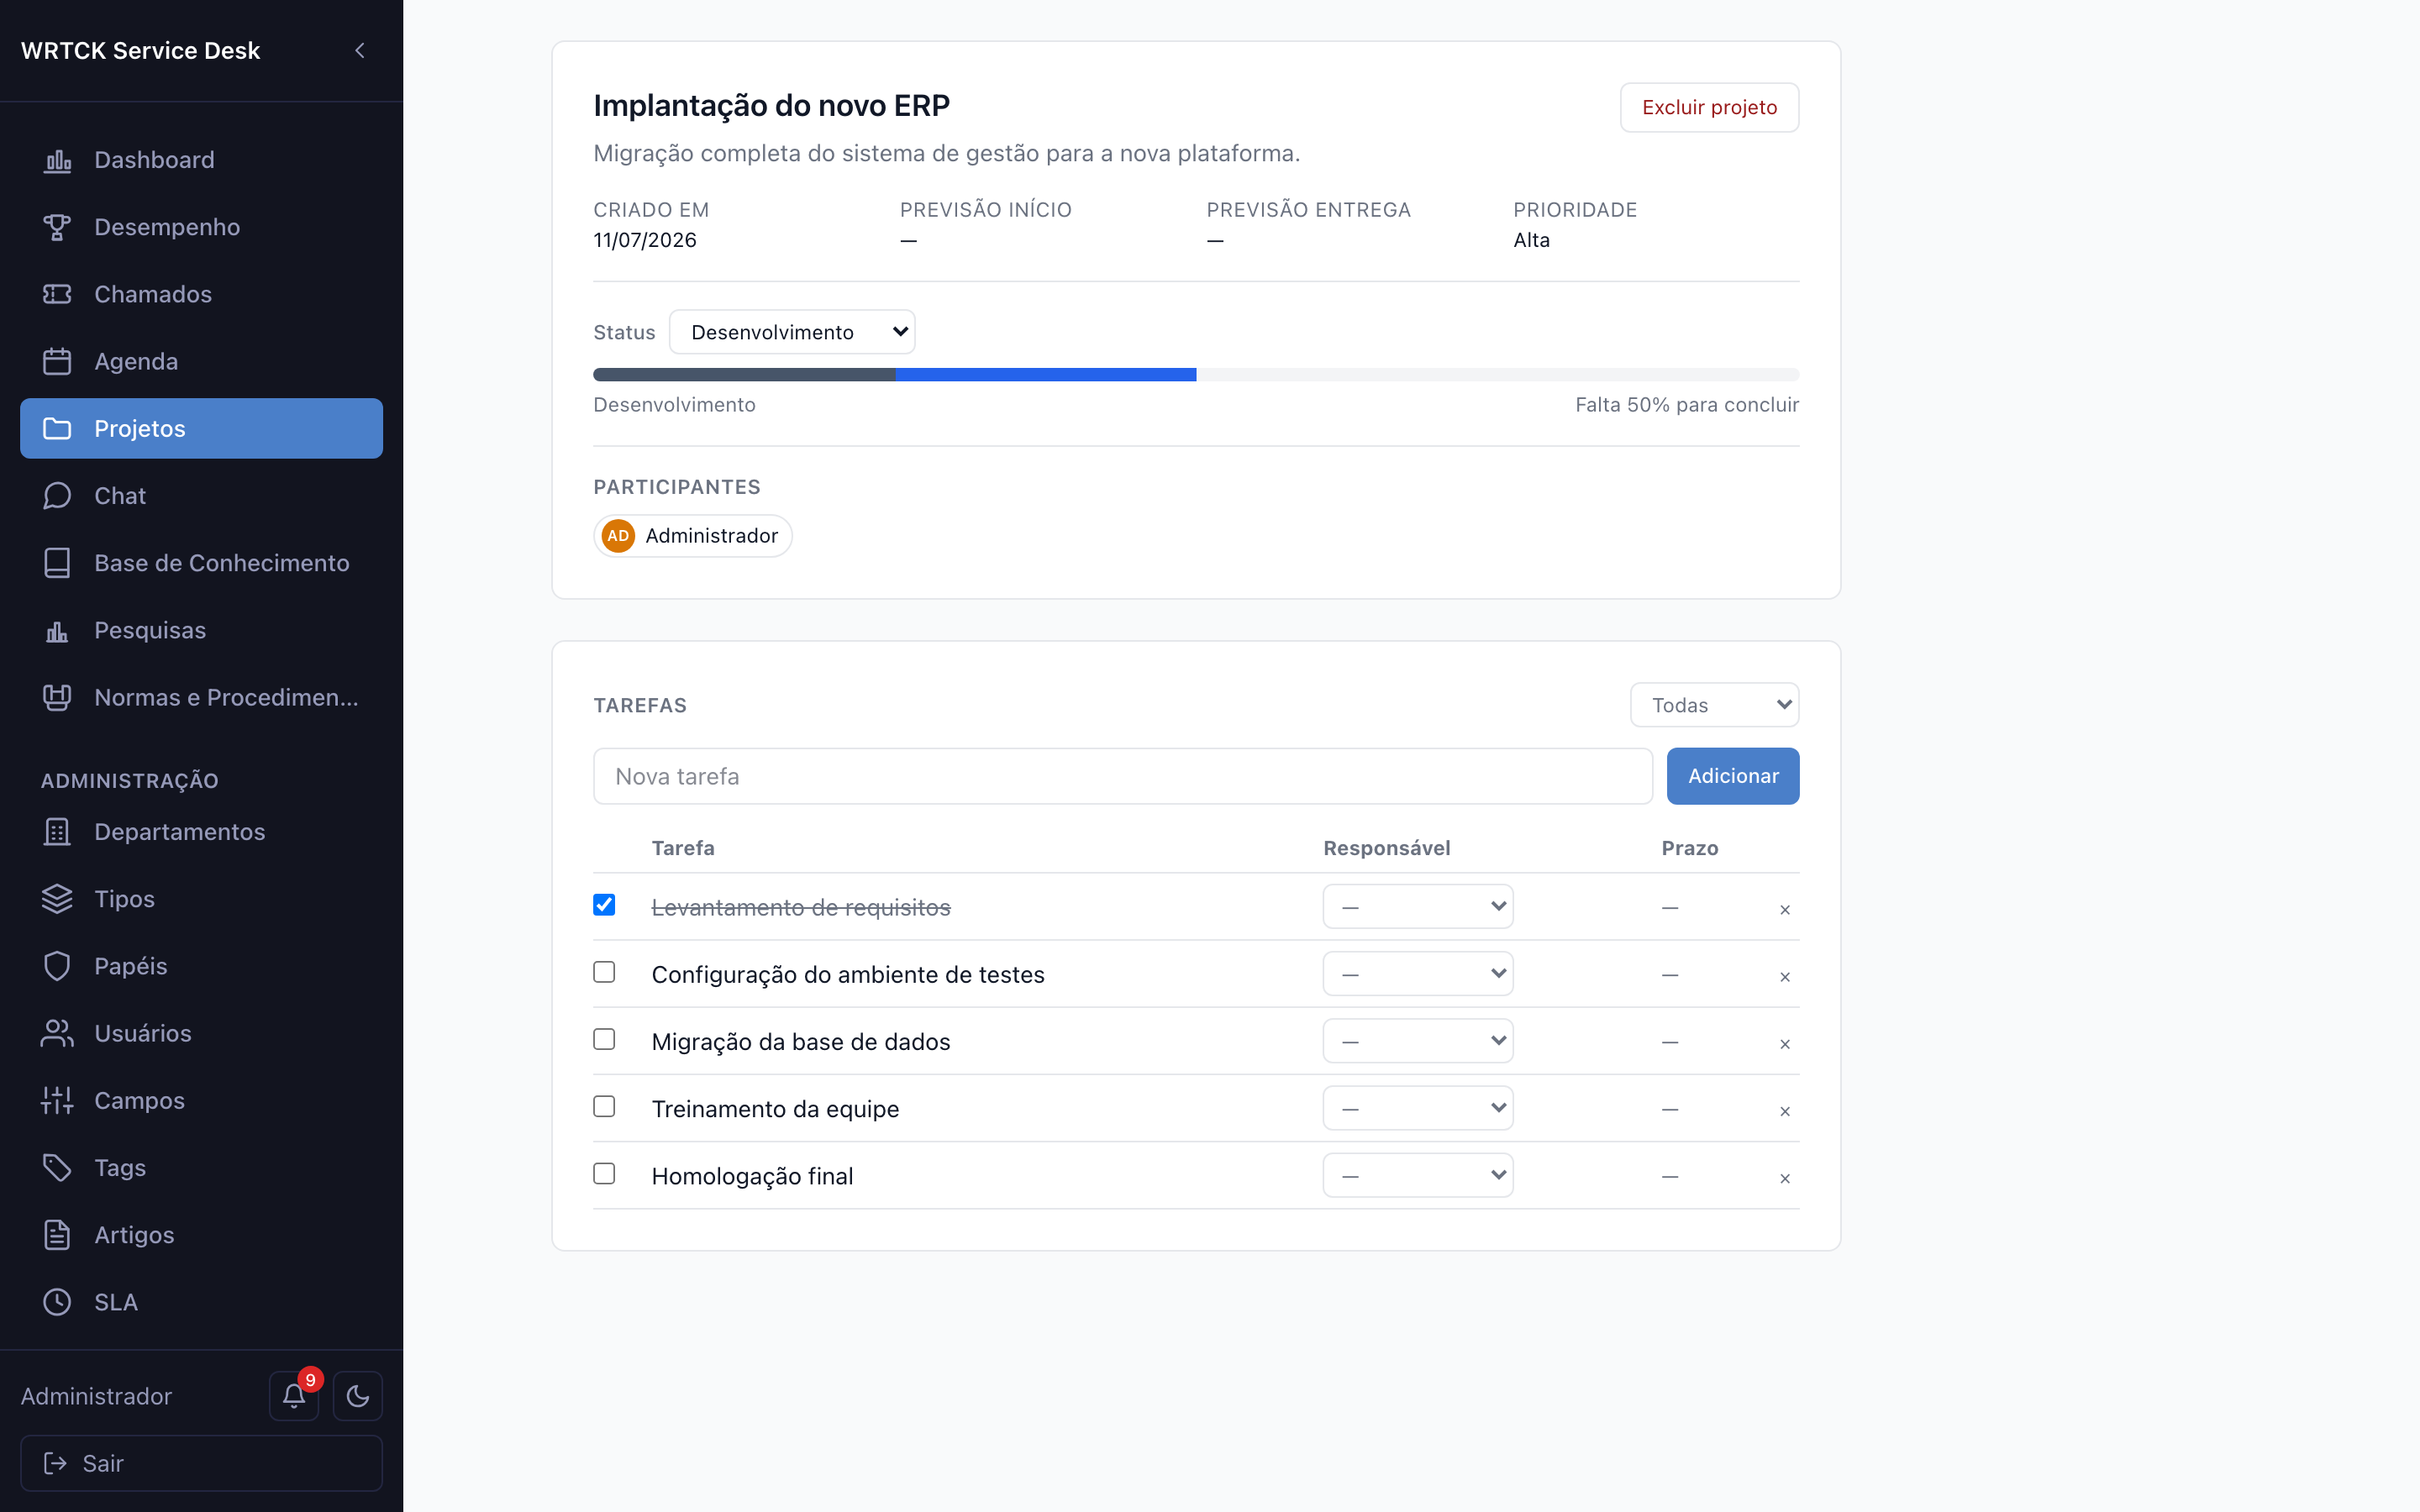Click the Tags label icon

[57, 1167]
